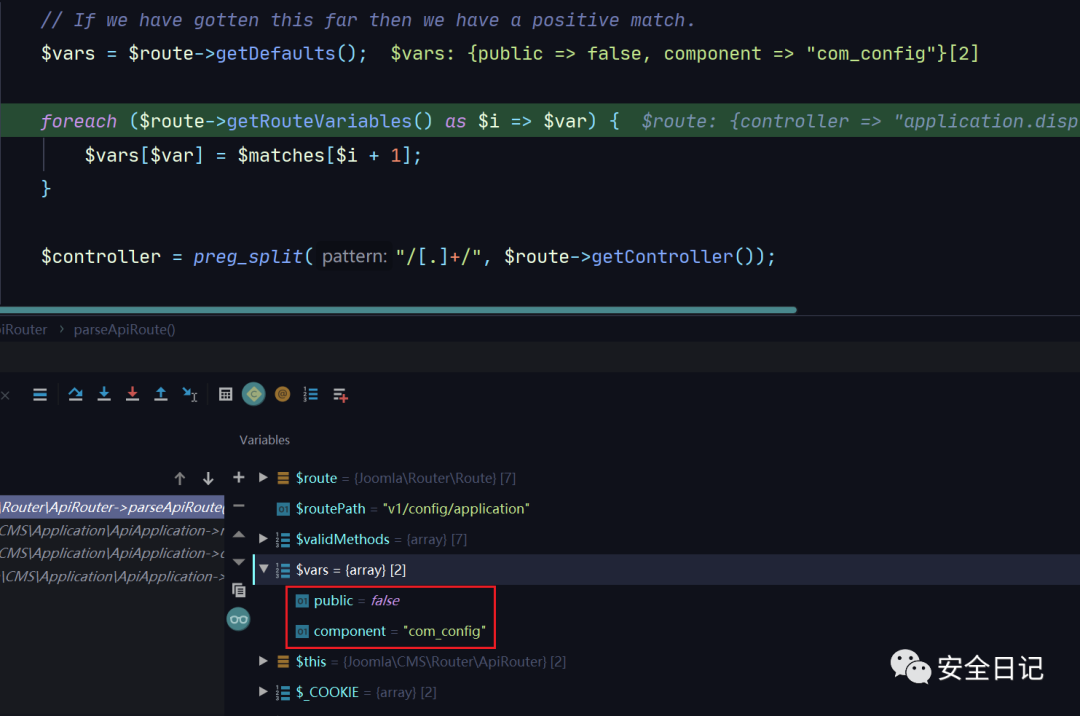Toggle the teal circular C toolbar button
Screen dimensions: 1080x716
[x=254, y=395]
